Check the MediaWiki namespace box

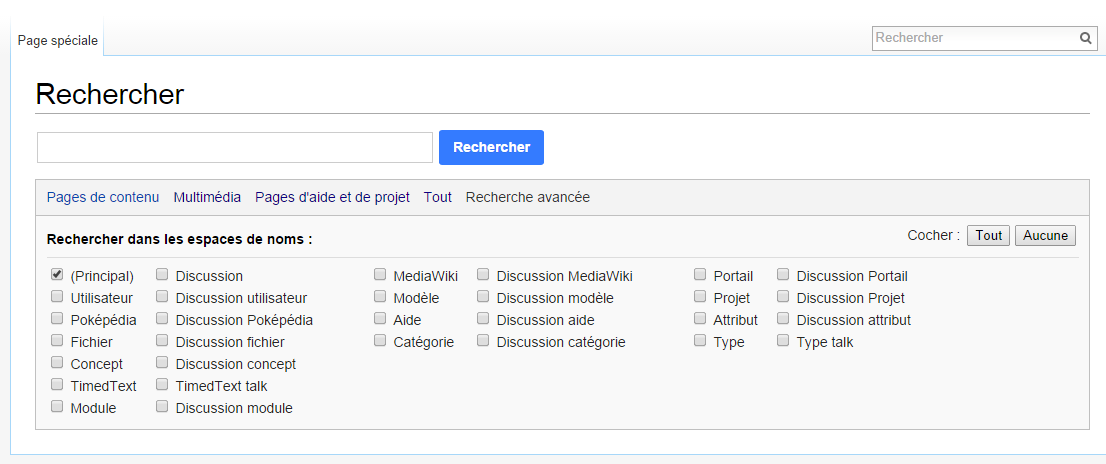point(380,274)
